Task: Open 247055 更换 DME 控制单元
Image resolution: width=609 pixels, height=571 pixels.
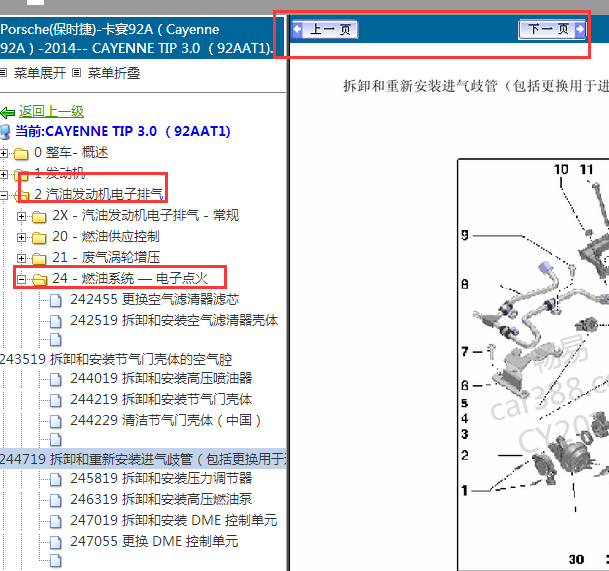Action: [154, 541]
